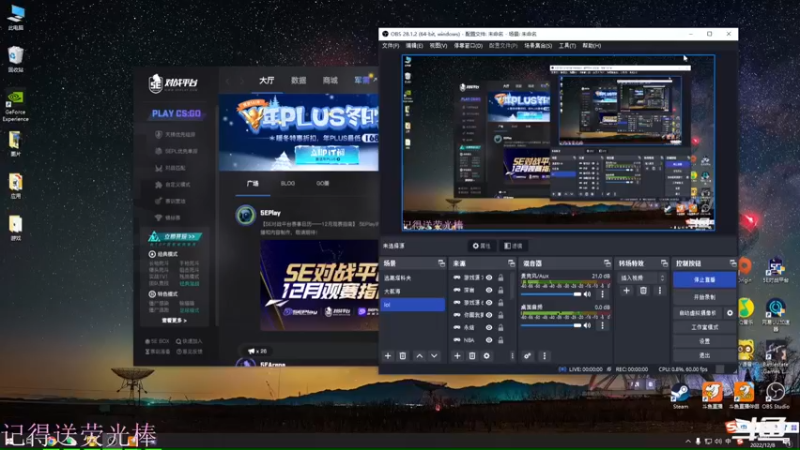
Task: Open the 文件(F) menu in OBS
Action: pos(390,46)
